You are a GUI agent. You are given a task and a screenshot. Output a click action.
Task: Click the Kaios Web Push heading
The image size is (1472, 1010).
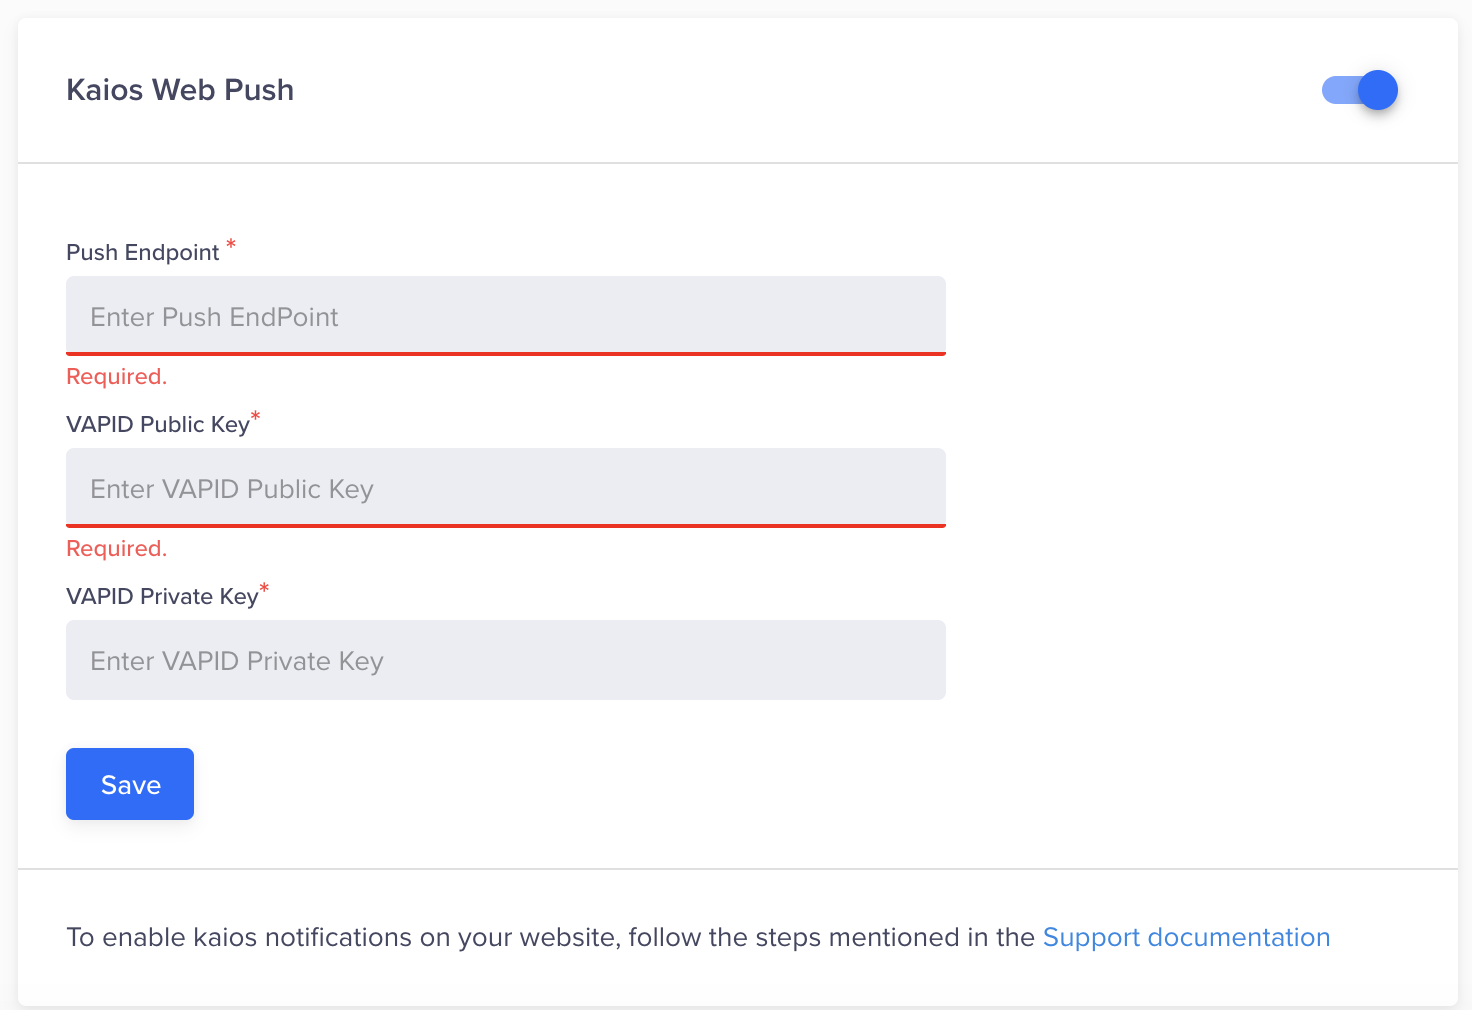click(180, 90)
